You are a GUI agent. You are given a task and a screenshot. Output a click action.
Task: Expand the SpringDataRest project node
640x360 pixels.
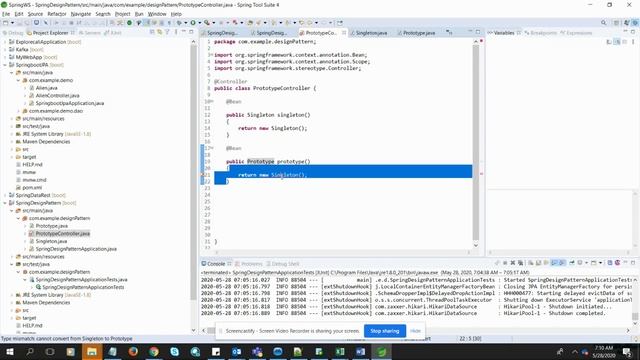[x=5, y=195]
